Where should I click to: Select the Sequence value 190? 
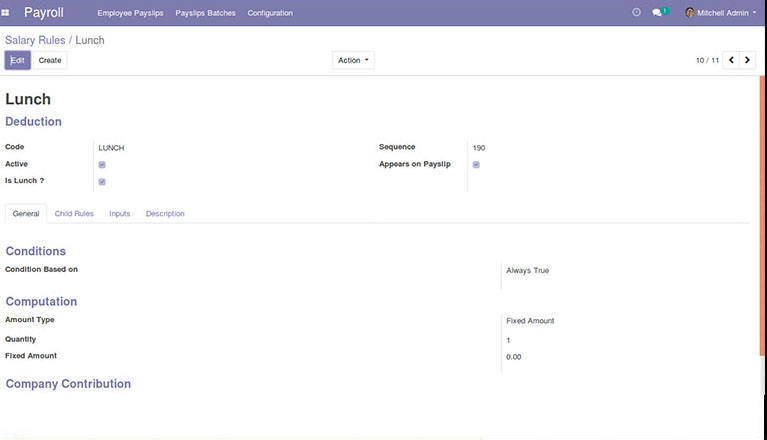[479, 148]
